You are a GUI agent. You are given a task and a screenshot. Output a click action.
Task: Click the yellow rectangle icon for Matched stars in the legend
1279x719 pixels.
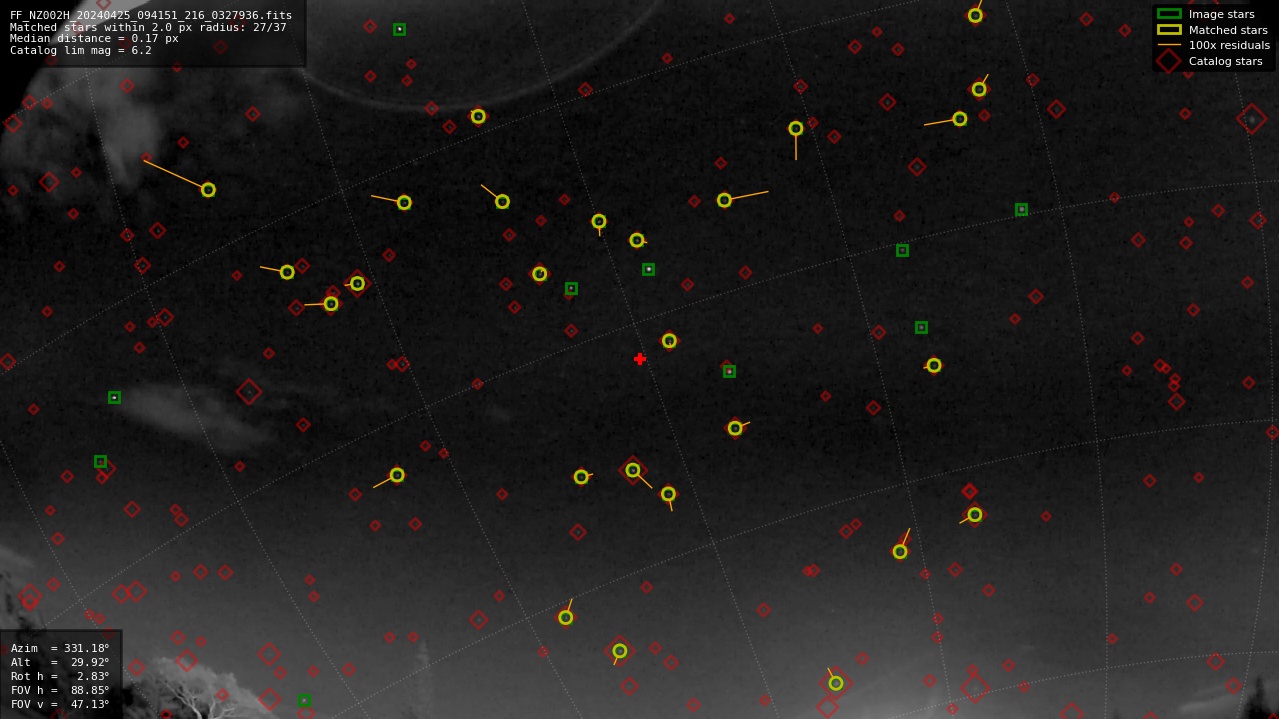tap(1169, 30)
